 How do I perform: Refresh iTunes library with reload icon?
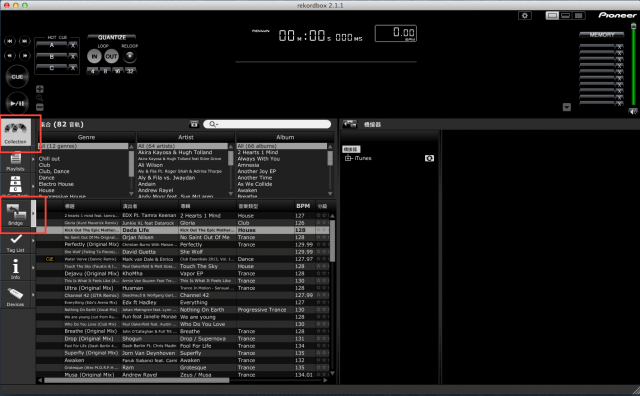429,158
